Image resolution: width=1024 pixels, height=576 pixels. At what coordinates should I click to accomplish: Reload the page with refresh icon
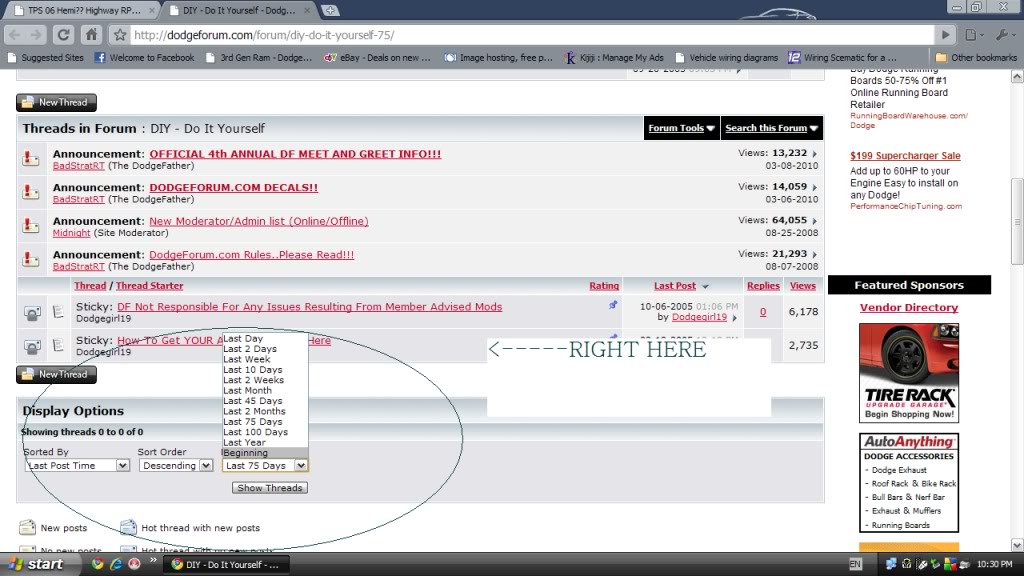pos(63,35)
